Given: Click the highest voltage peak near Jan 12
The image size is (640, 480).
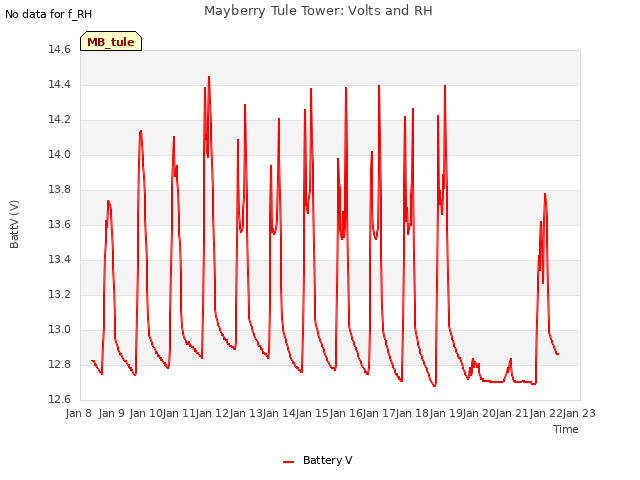Looking at the screenshot, I should [x=209, y=77].
